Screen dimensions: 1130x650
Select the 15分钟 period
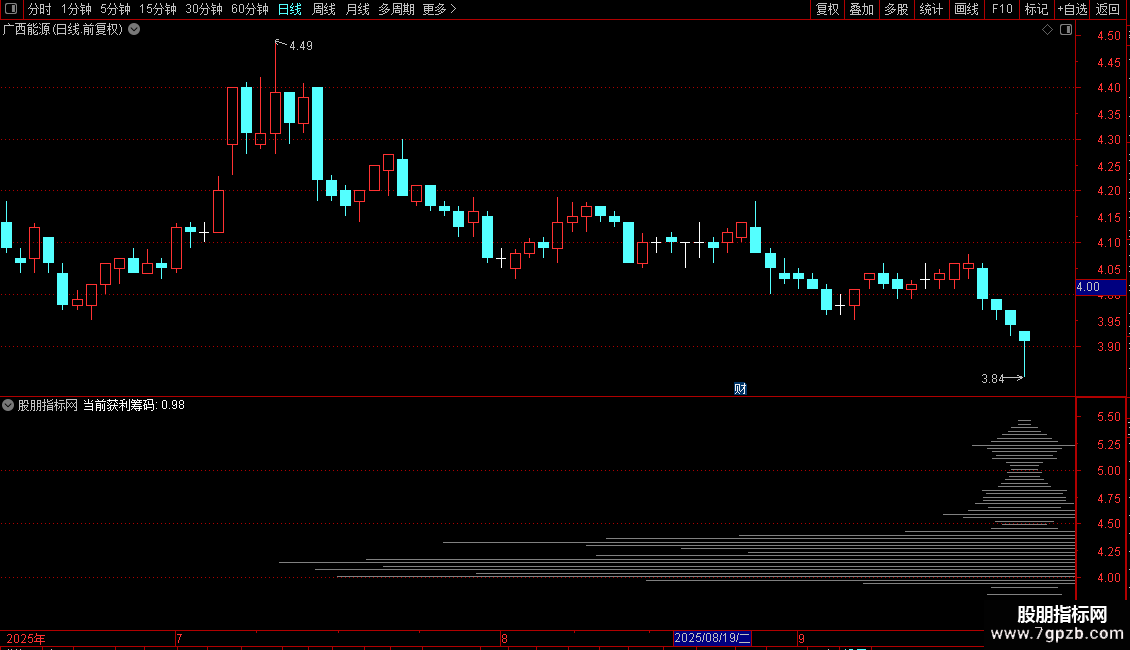point(157,9)
